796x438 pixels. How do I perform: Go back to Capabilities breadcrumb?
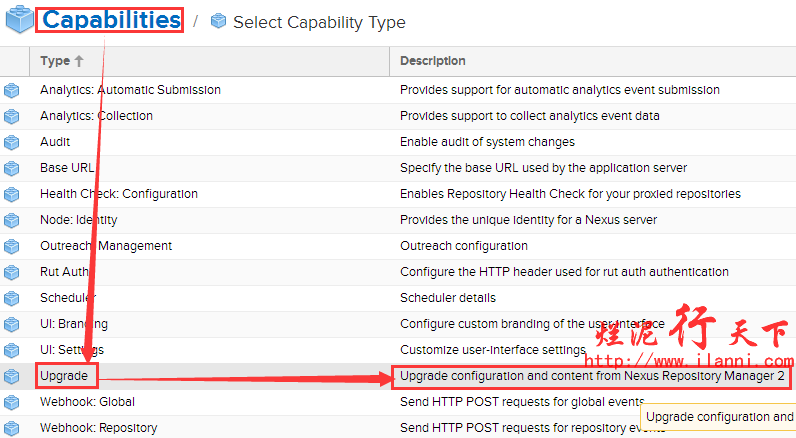(x=111, y=21)
